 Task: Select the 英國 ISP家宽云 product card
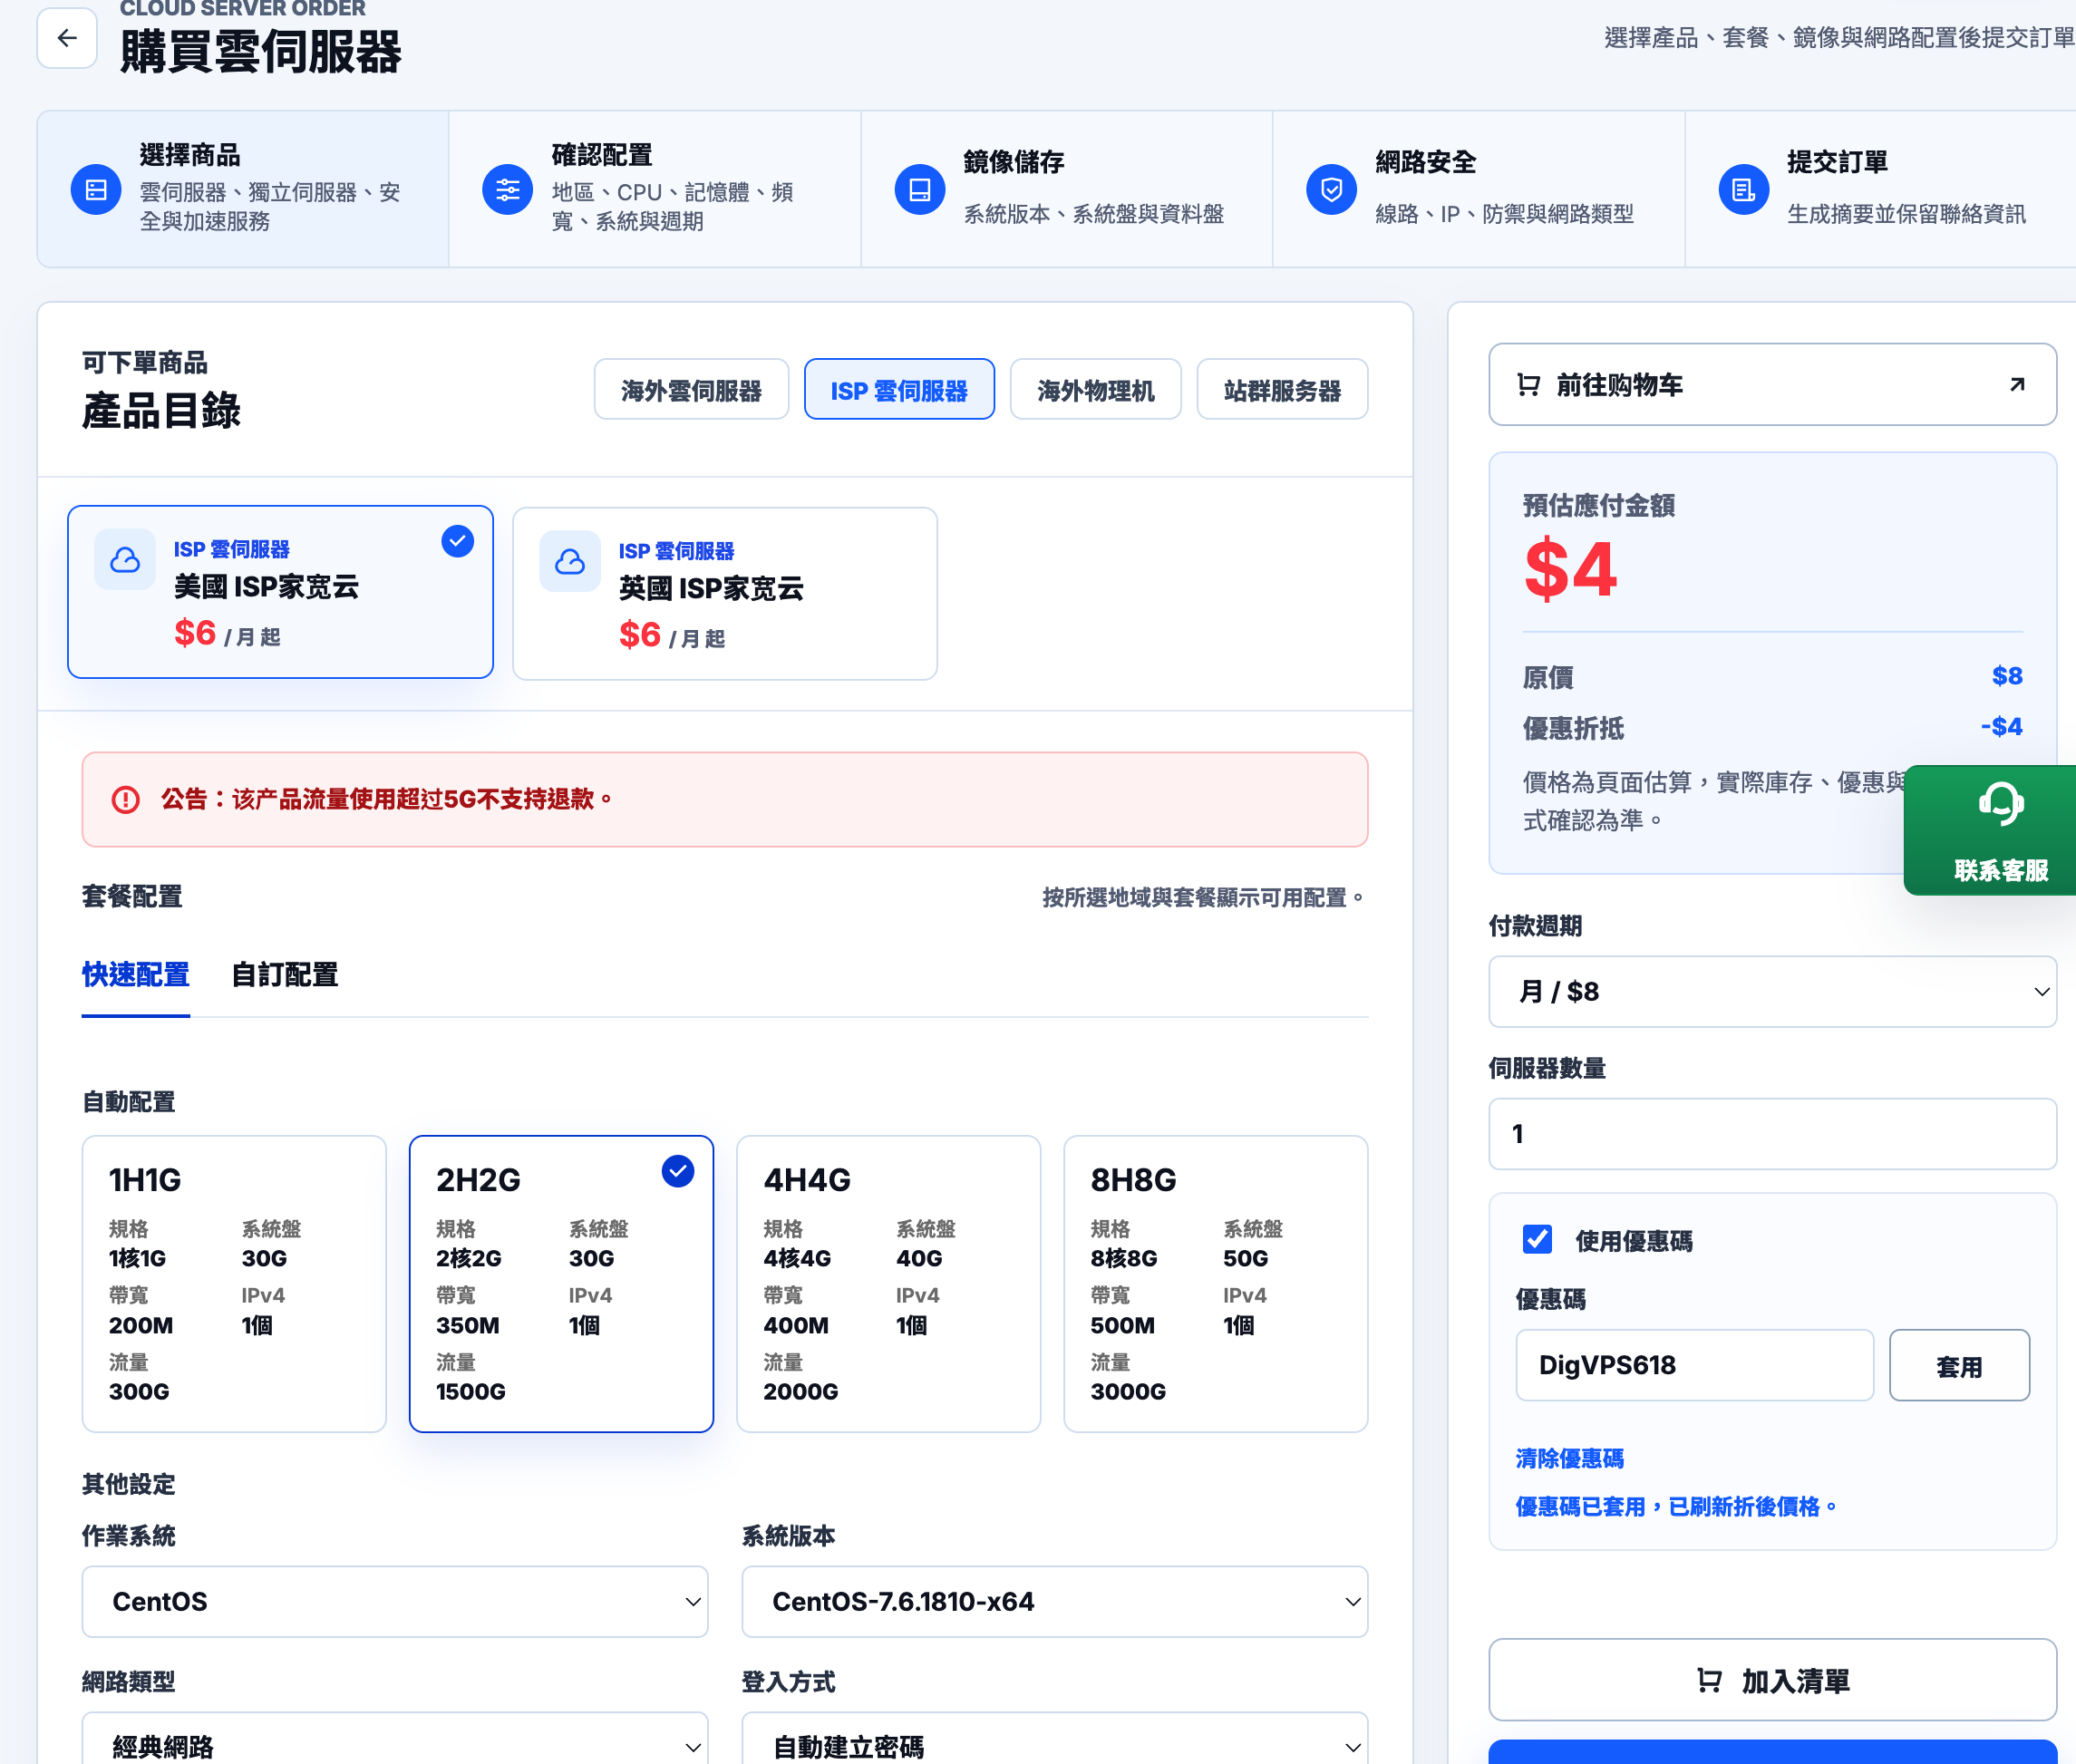pyautogui.click(x=725, y=594)
